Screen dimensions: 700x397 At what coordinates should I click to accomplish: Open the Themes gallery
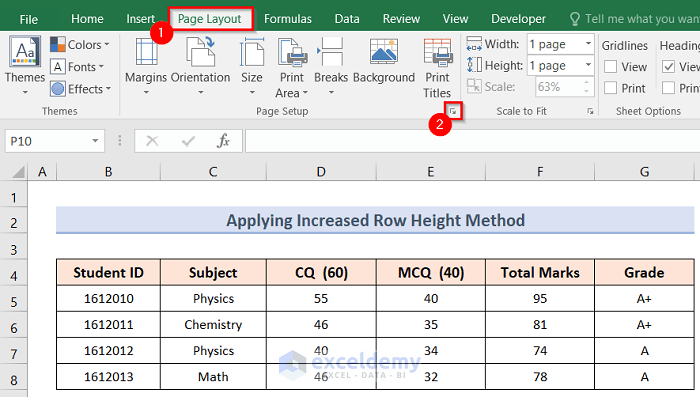click(25, 66)
